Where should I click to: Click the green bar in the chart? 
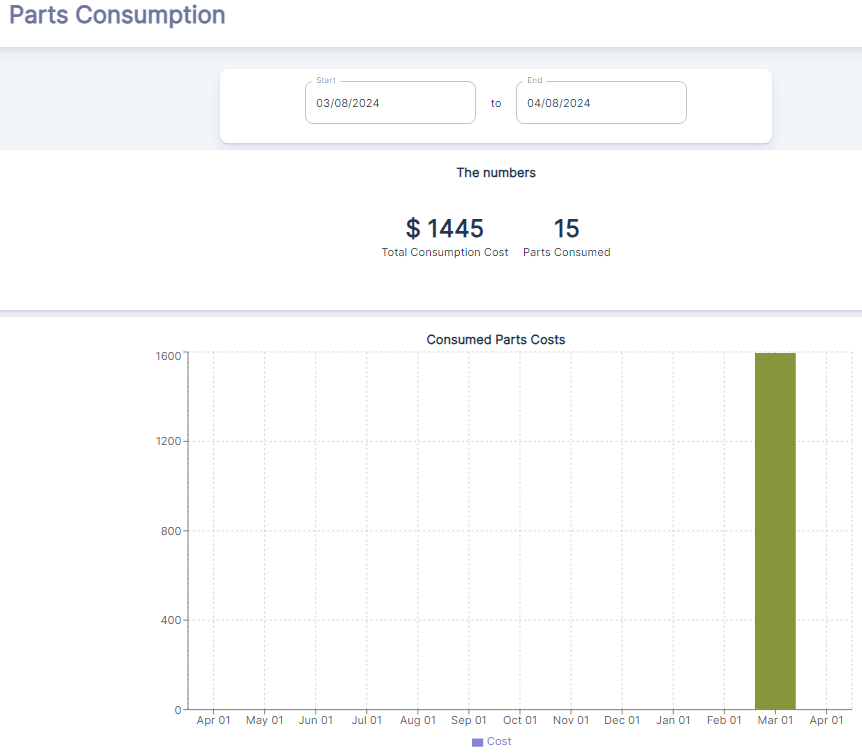775,530
